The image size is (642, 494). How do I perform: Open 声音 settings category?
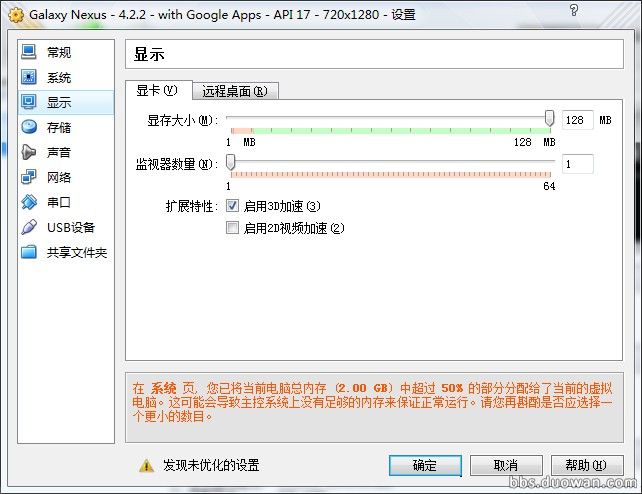click(x=66, y=152)
